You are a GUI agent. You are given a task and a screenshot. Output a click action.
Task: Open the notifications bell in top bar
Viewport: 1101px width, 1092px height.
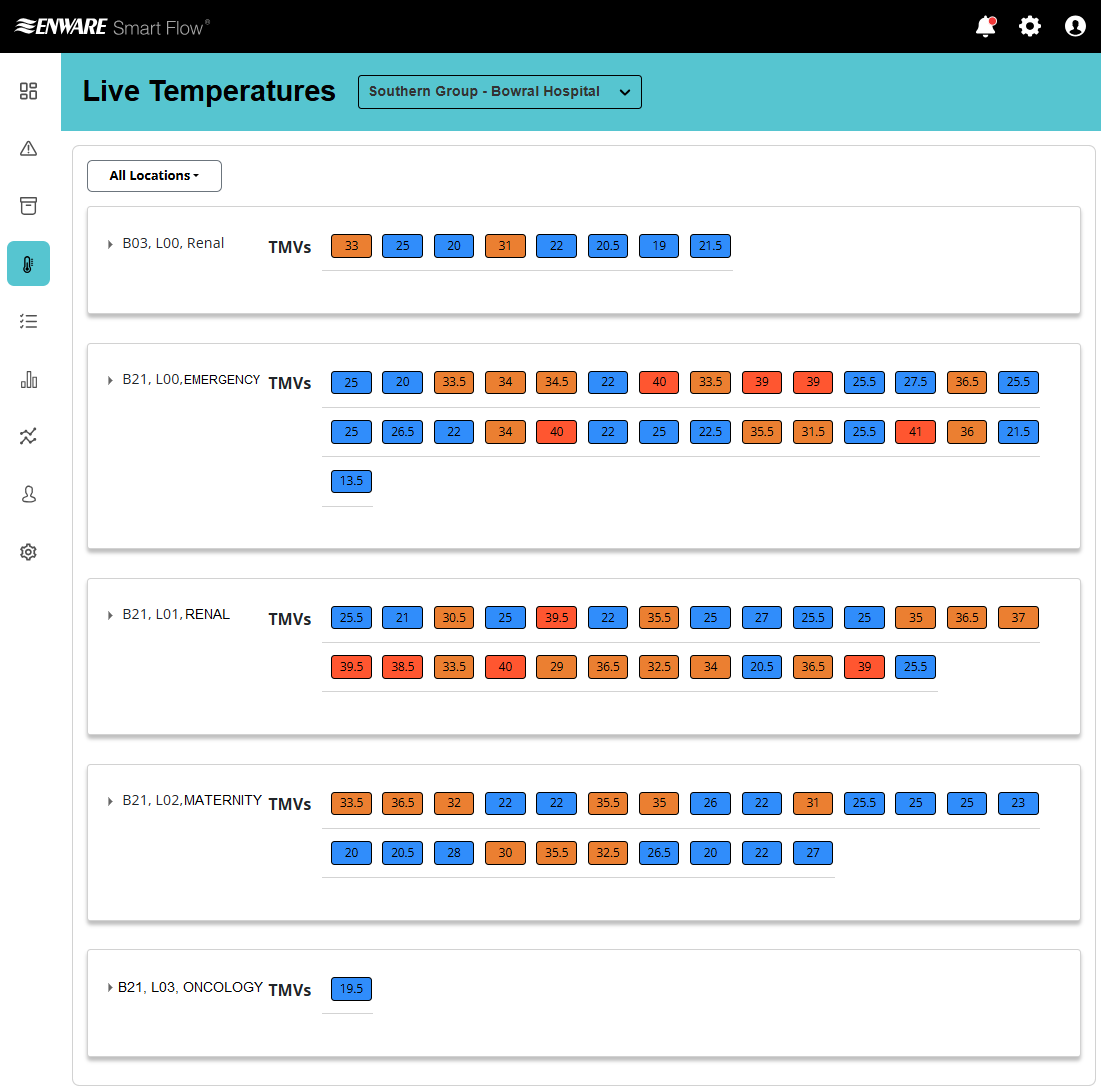[986, 27]
